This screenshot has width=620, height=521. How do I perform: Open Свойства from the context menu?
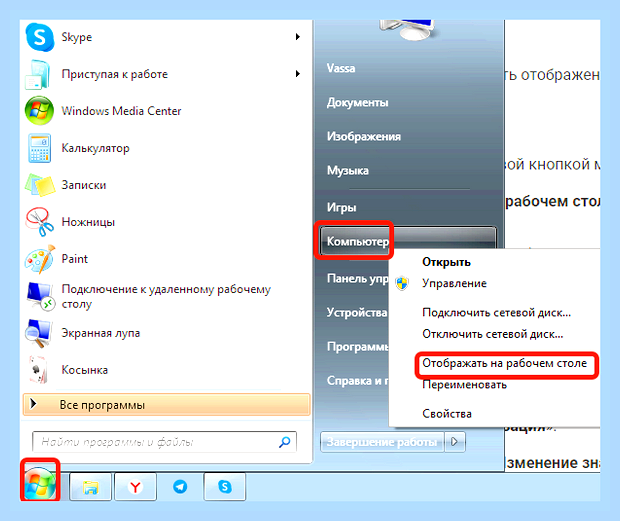click(x=447, y=414)
